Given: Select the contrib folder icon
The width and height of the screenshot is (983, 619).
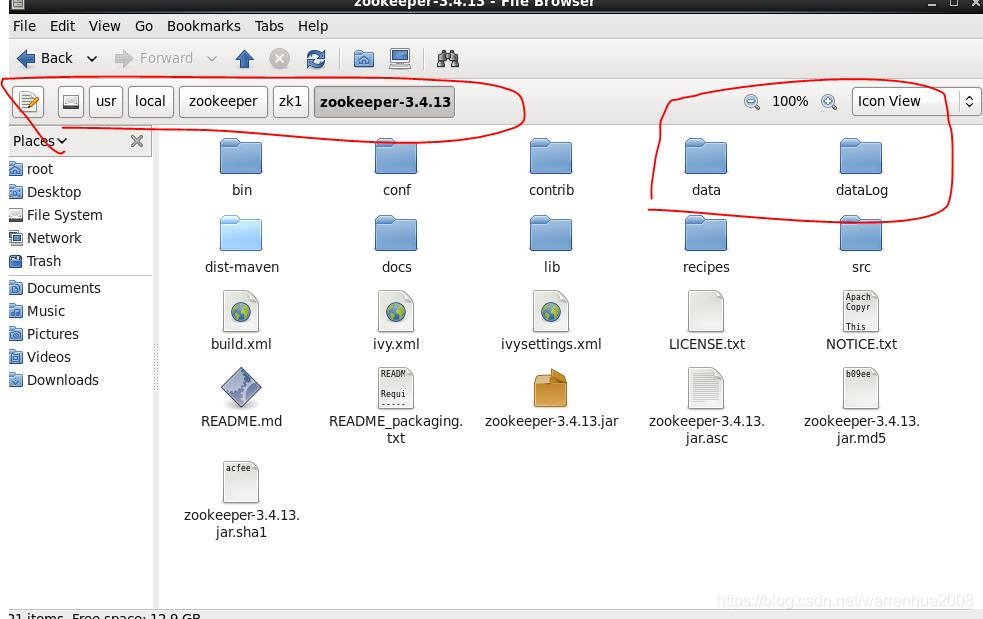Looking at the screenshot, I should click(x=550, y=157).
